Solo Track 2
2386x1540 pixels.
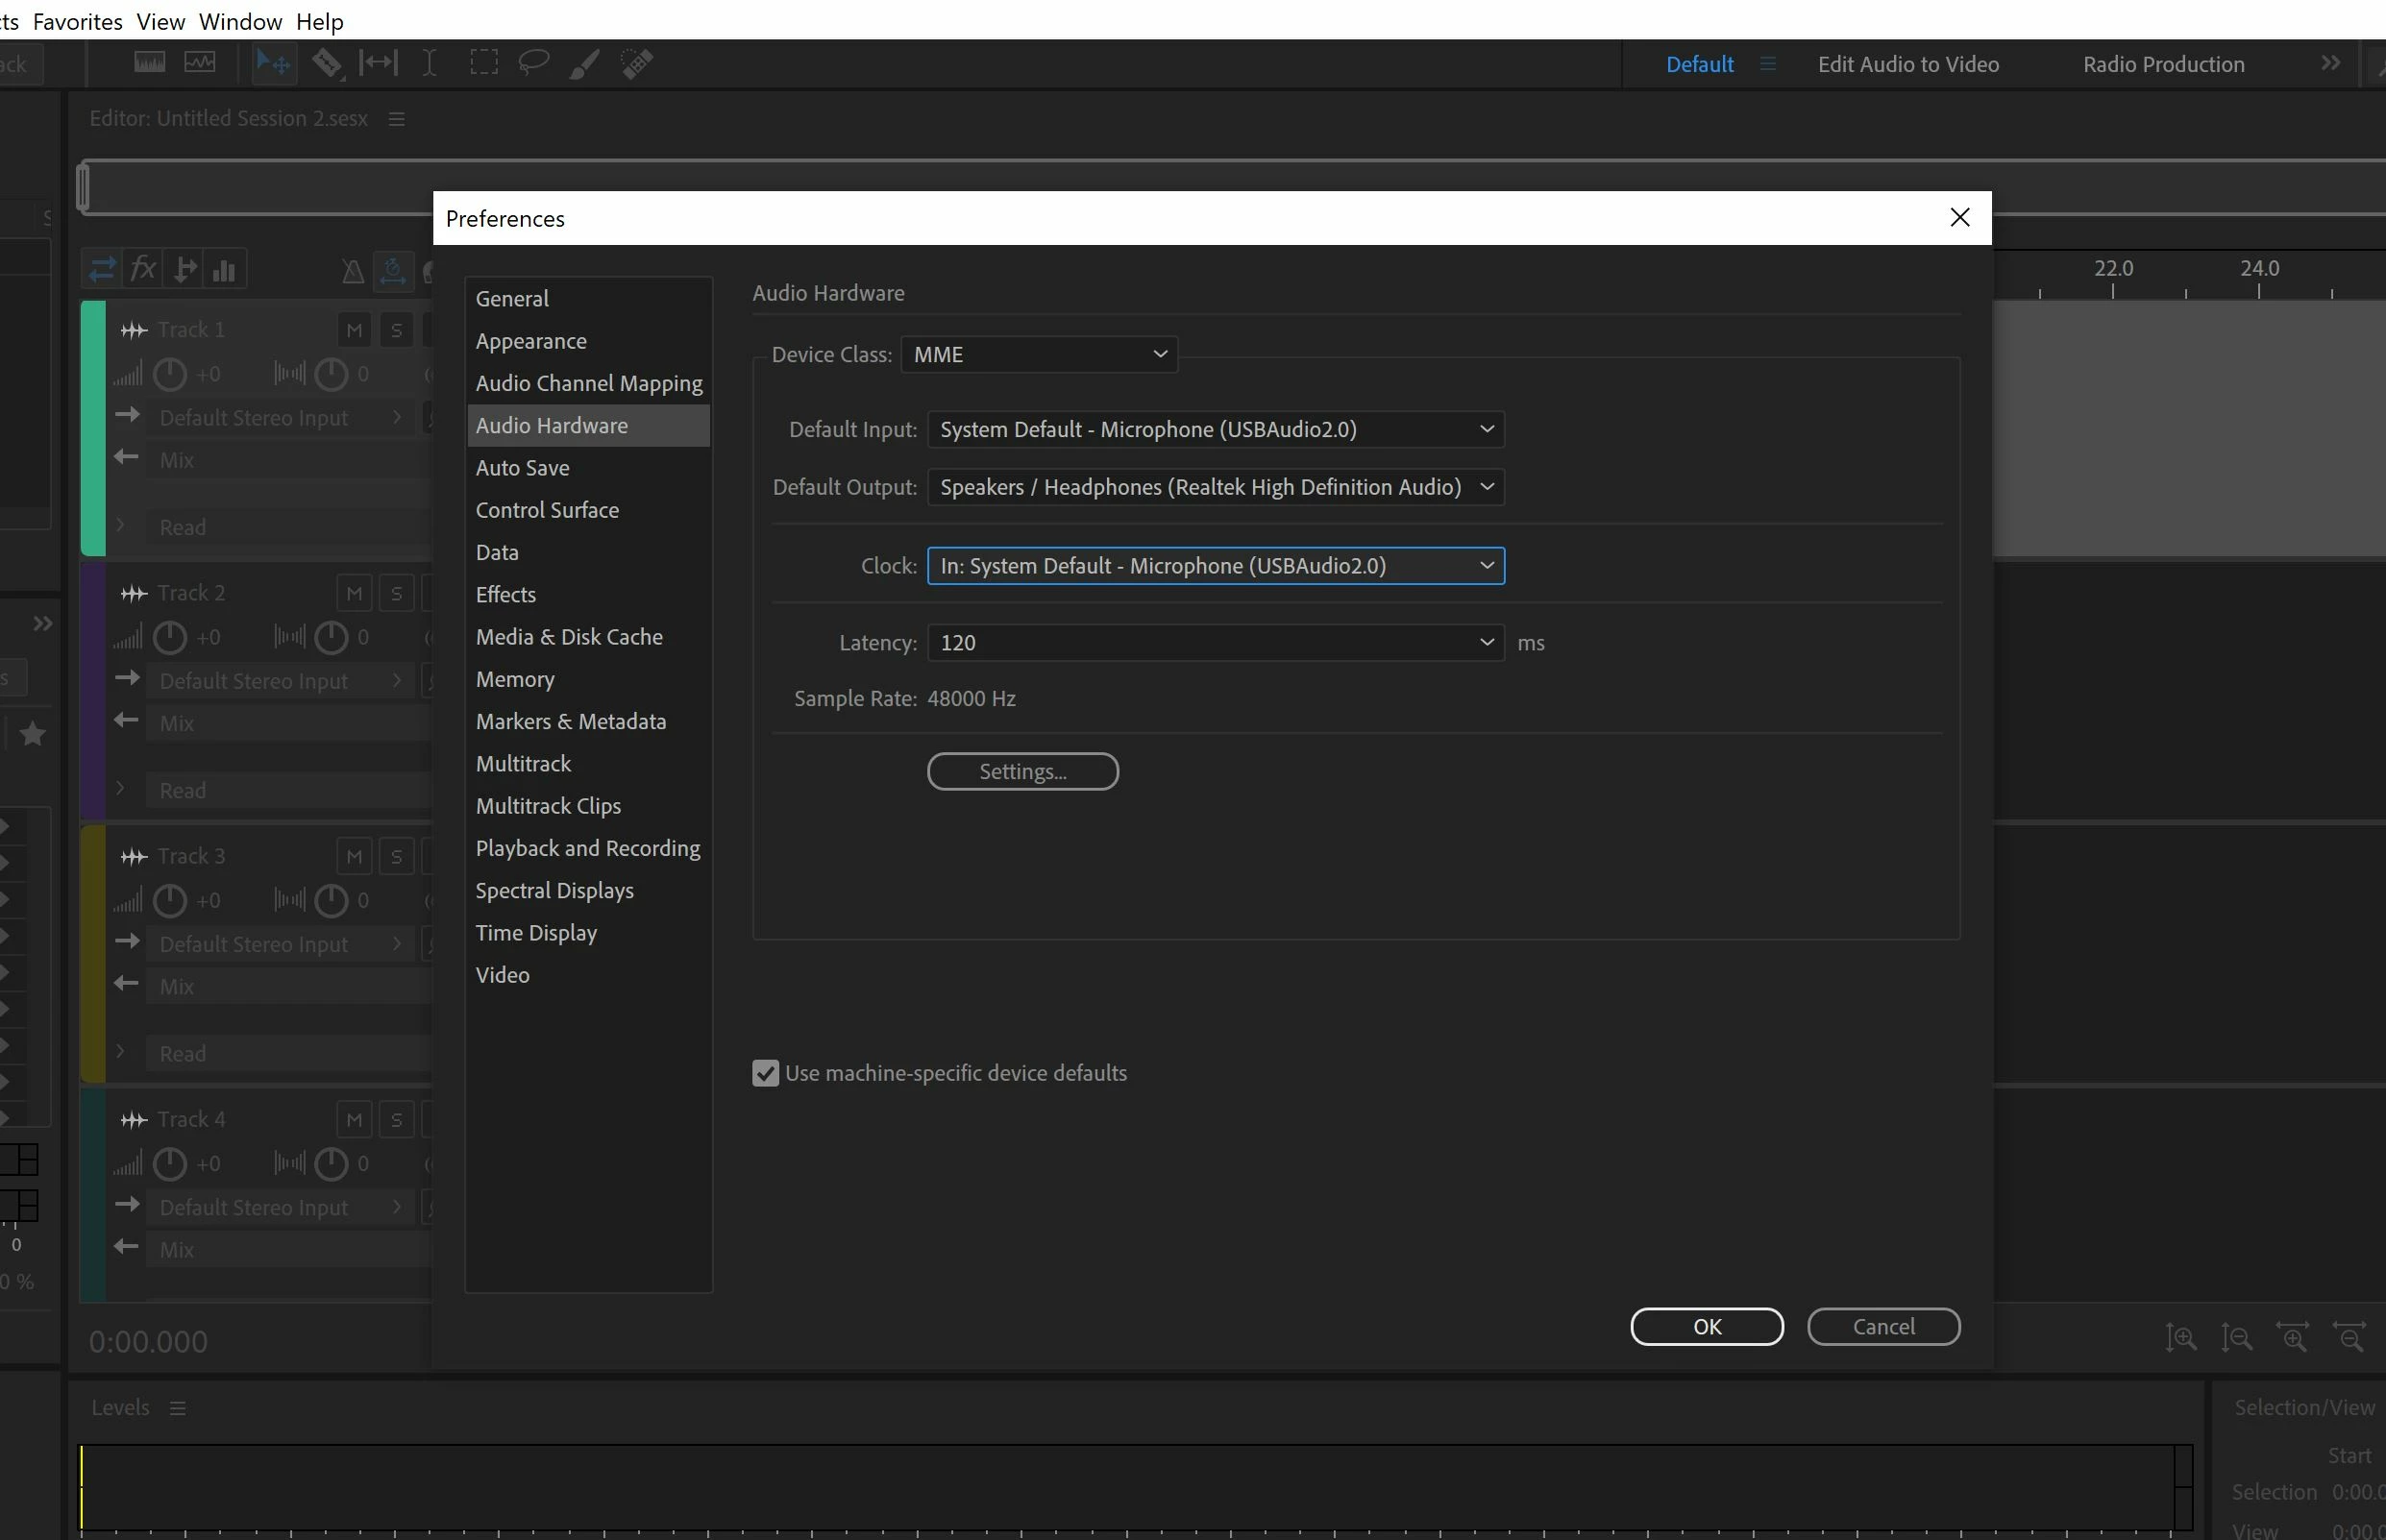pyautogui.click(x=397, y=593)
